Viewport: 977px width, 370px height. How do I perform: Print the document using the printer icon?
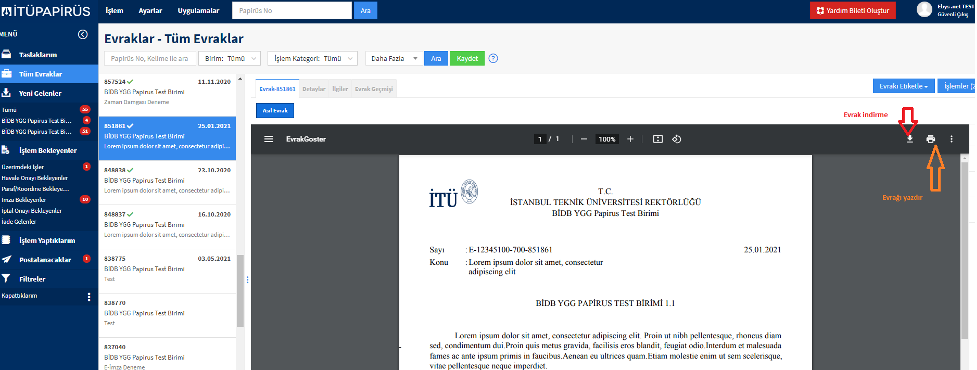click(931, 139)
